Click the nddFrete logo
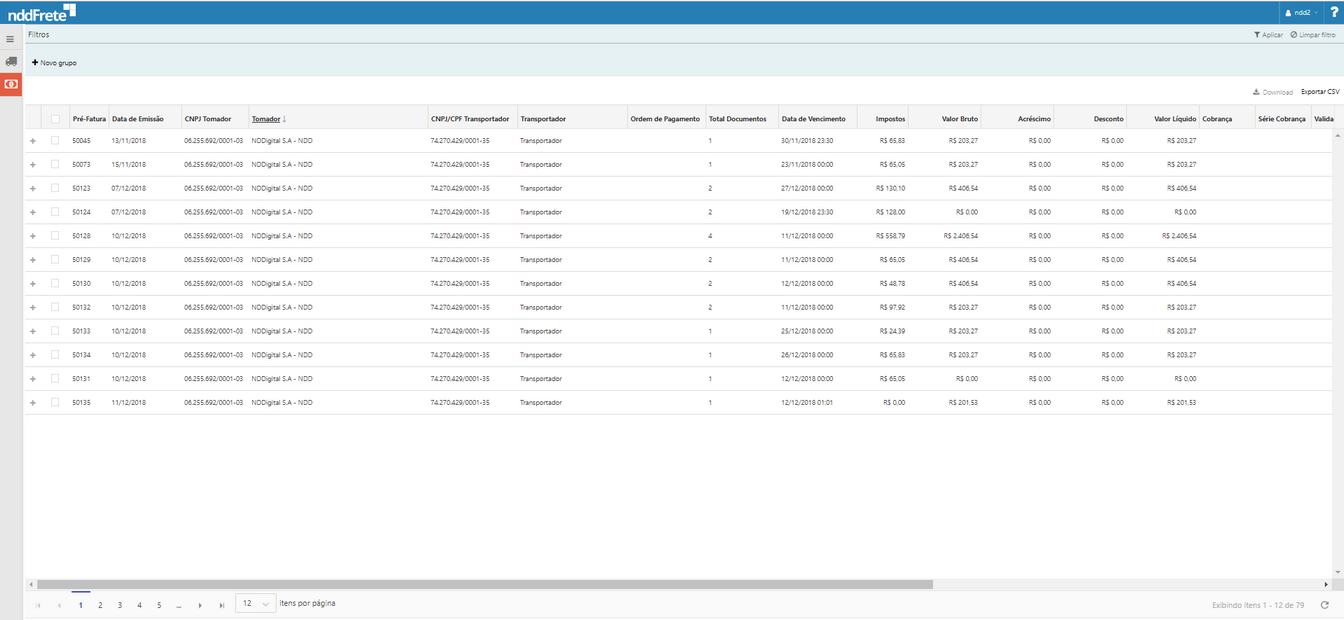This screenshot has height=620, width=1344. 37,13
